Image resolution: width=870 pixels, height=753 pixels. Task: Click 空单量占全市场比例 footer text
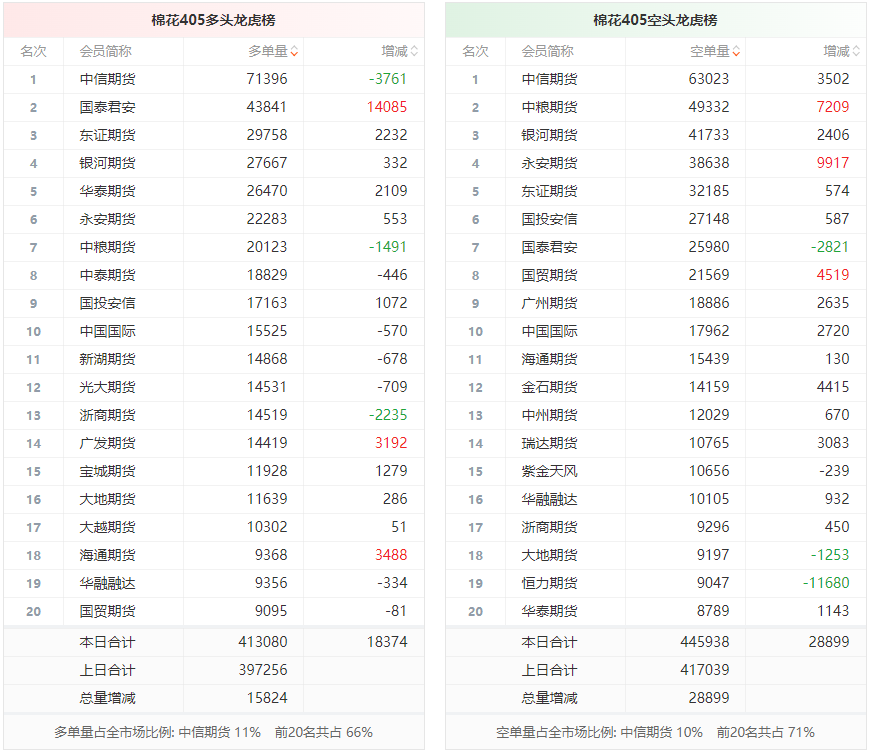pyautogui.click(x=655, y=732)
